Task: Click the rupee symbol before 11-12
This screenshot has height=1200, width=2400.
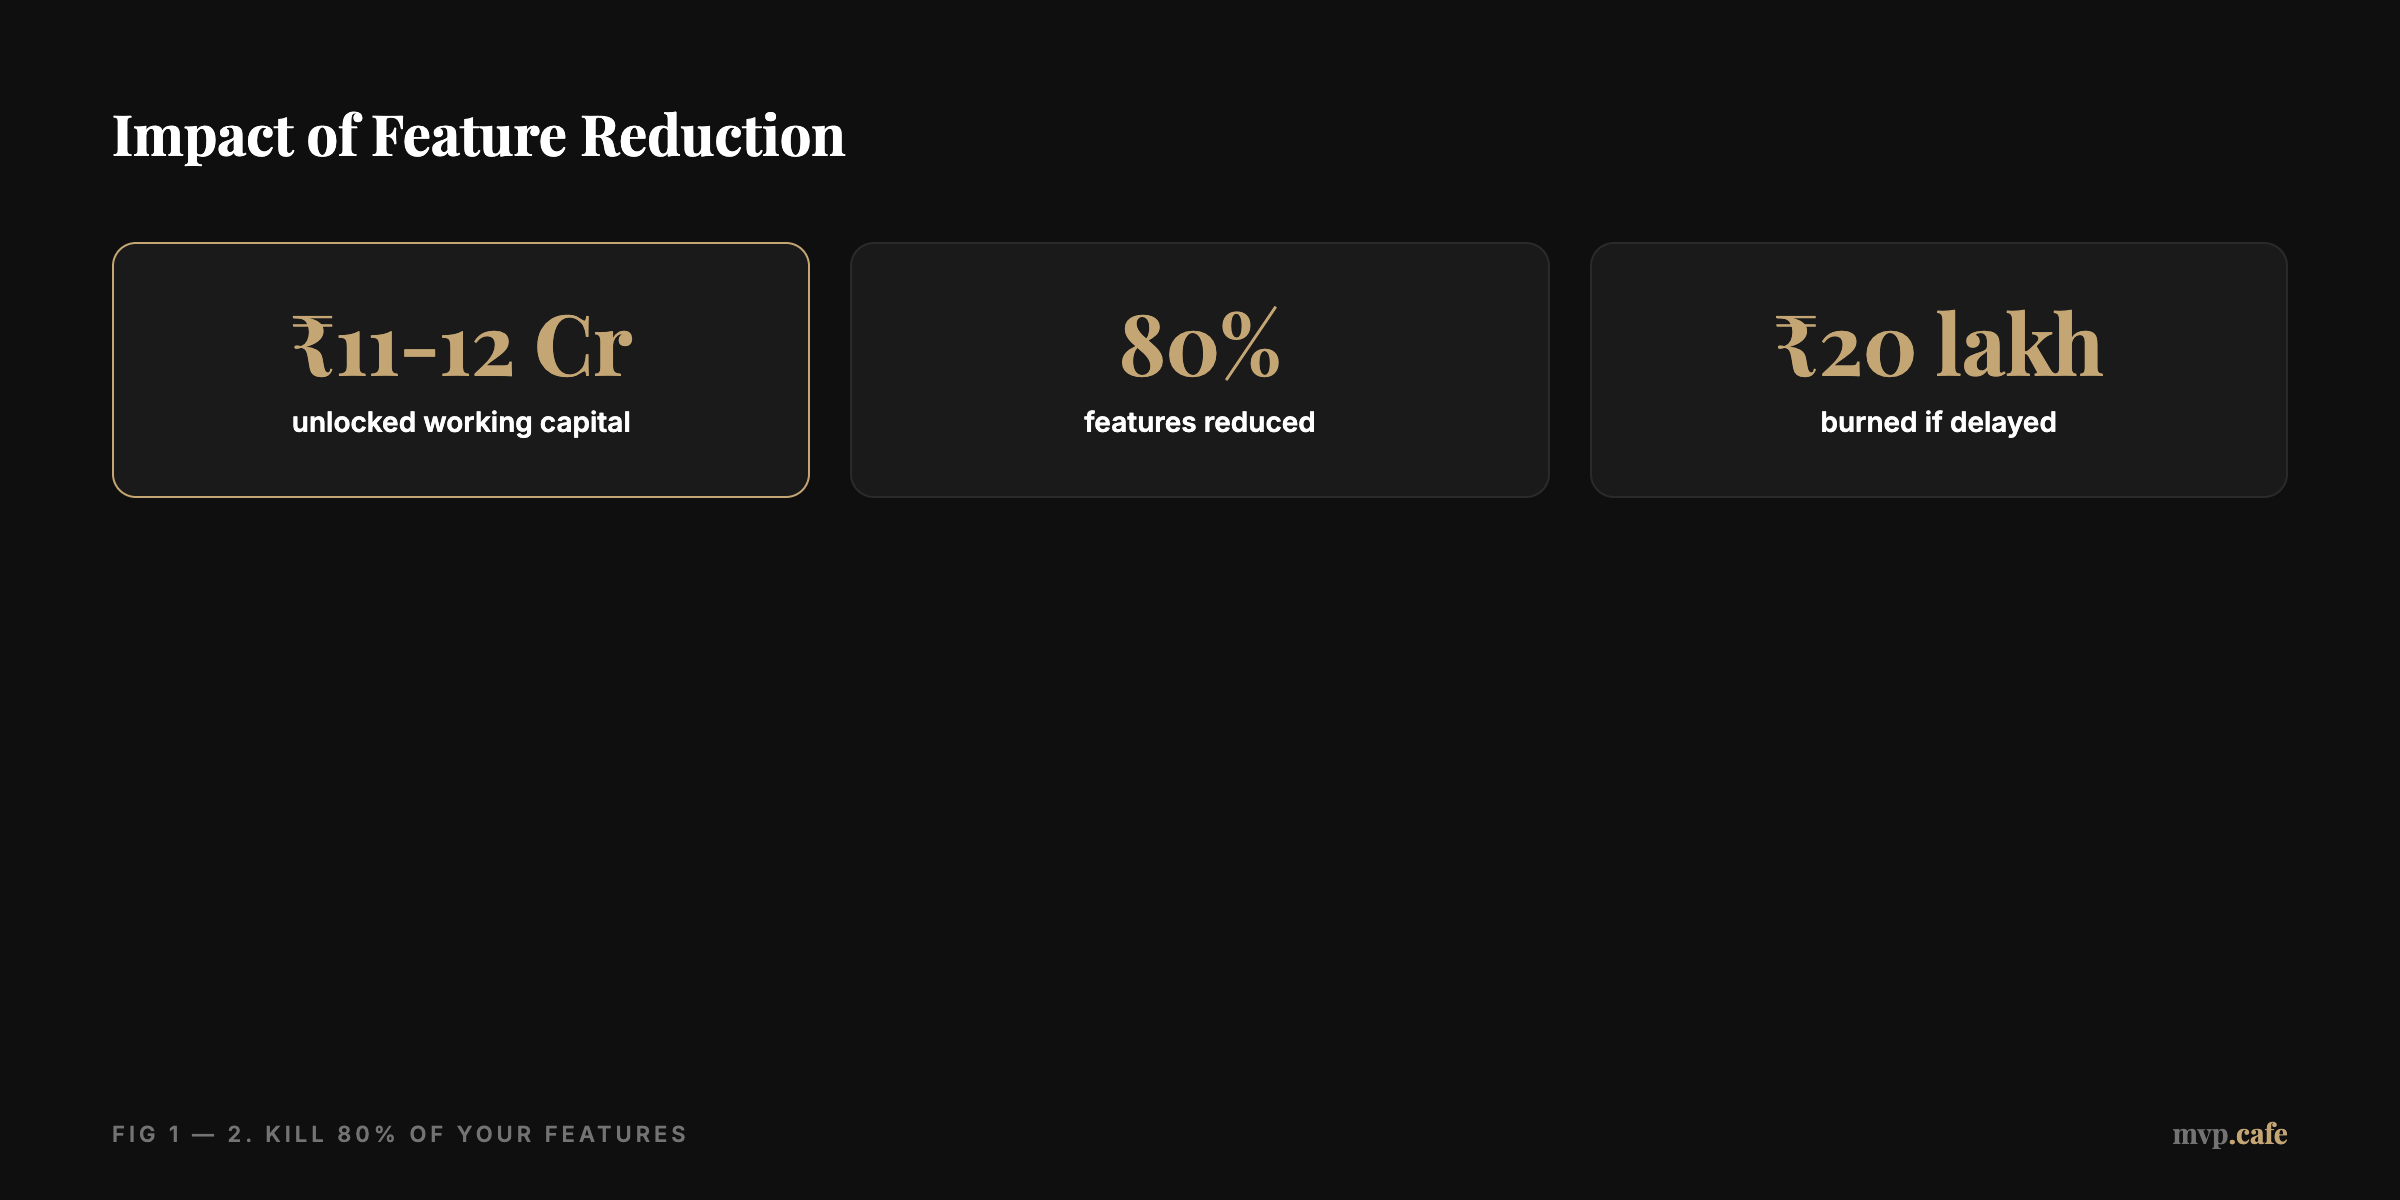Action: point(312,347)
